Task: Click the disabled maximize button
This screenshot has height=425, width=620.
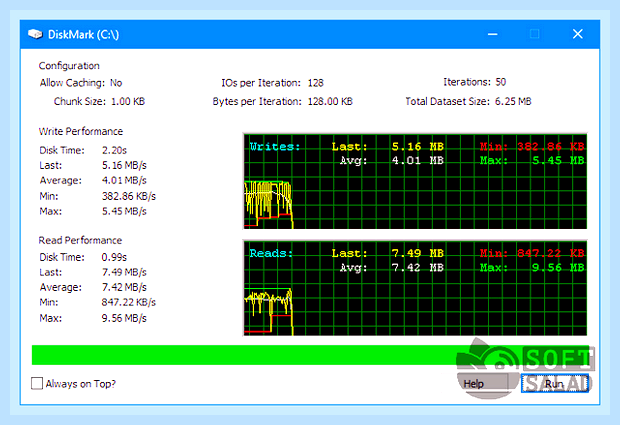Action: pos(534,34)
